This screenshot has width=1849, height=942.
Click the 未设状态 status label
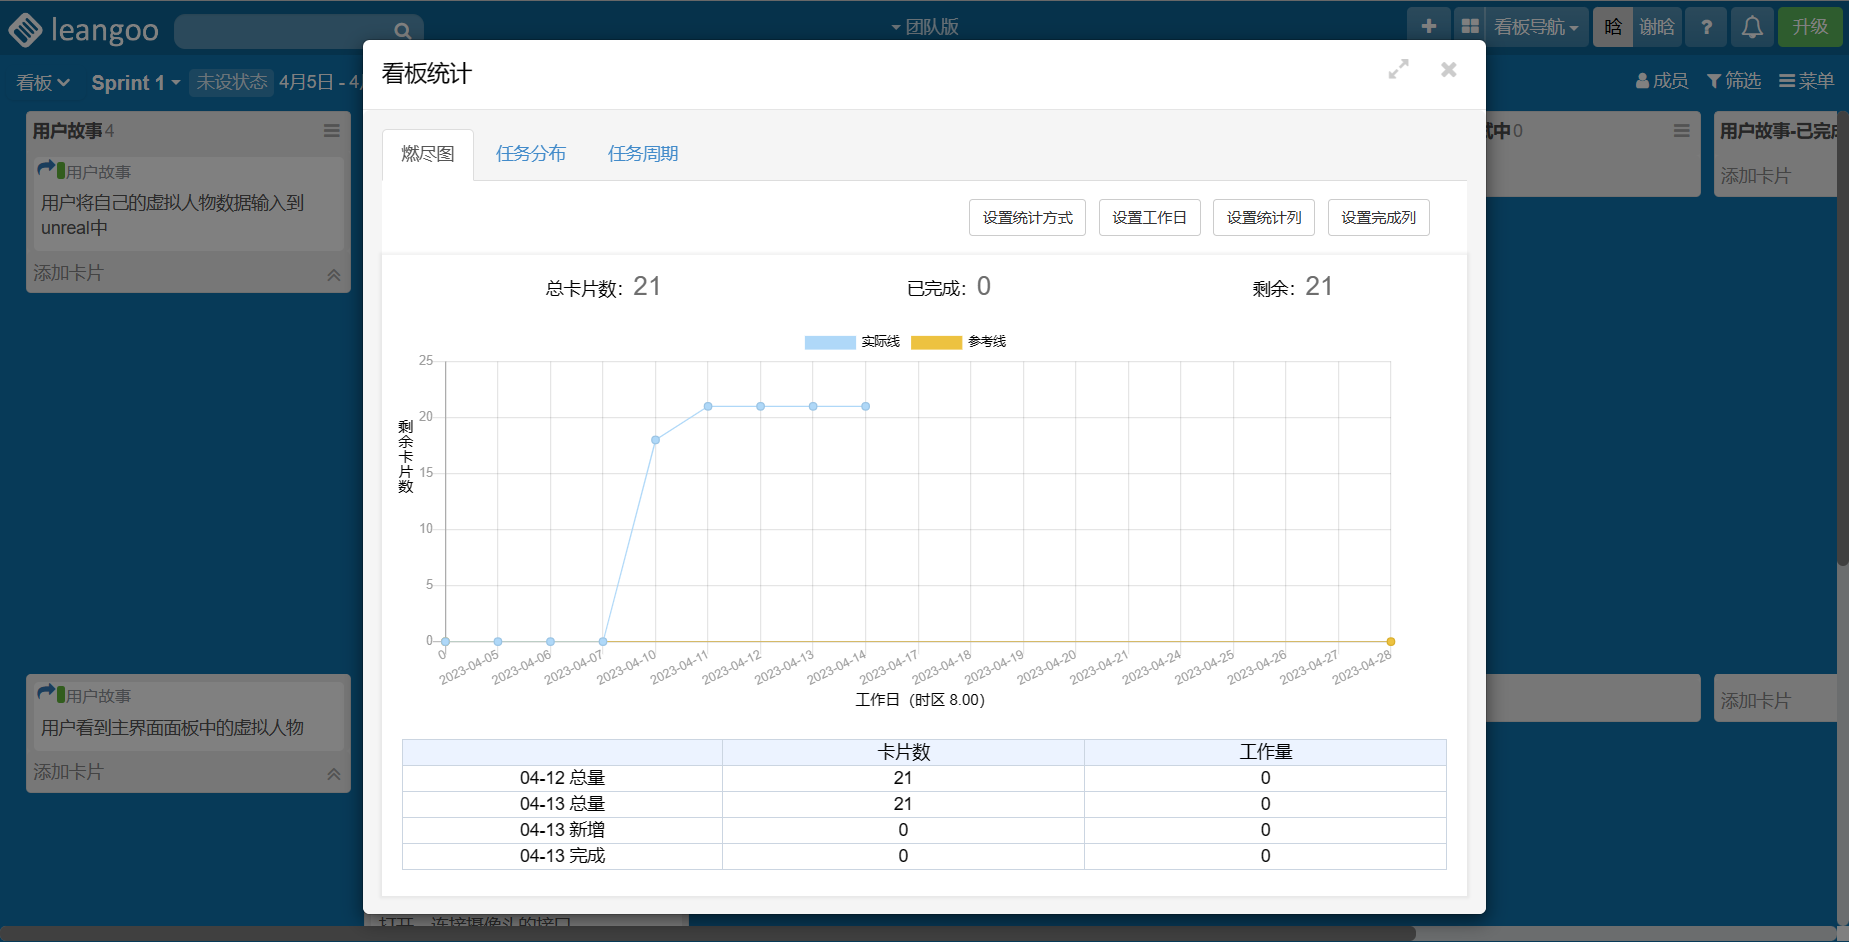click(232, 82)
